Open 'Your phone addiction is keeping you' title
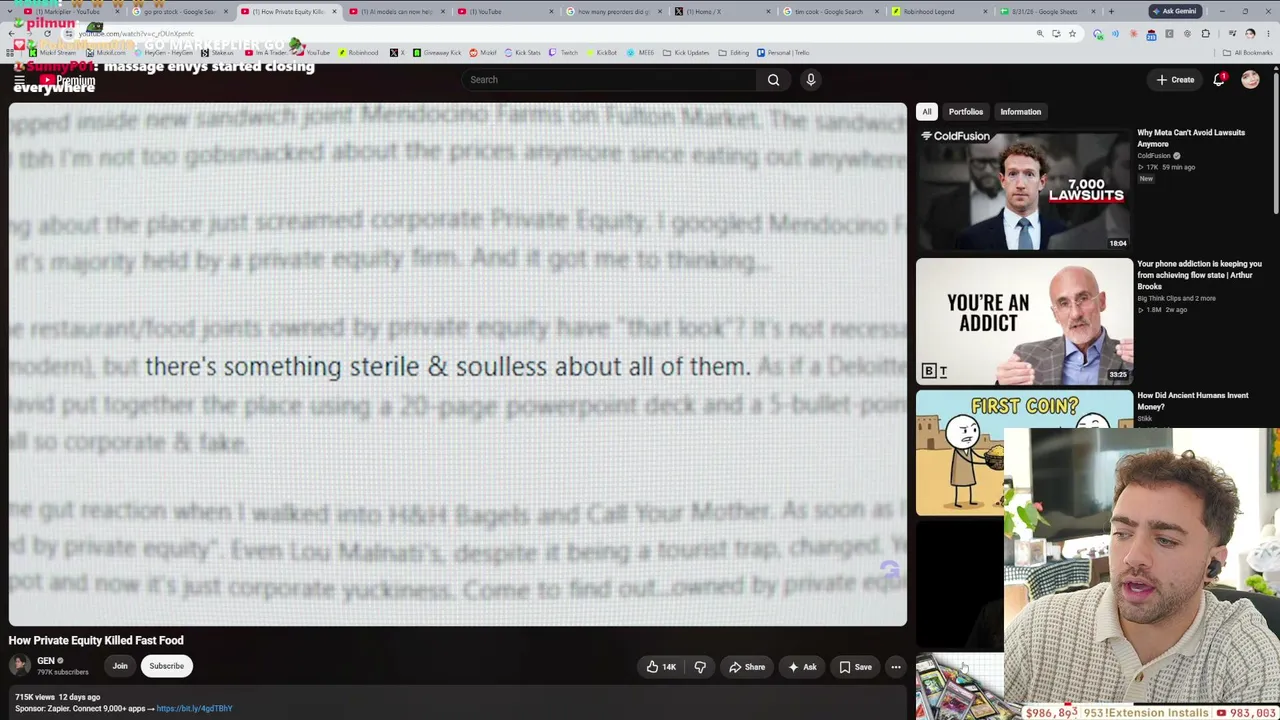The height and width of the screenshot is (720, 1280). [1199, 275]
